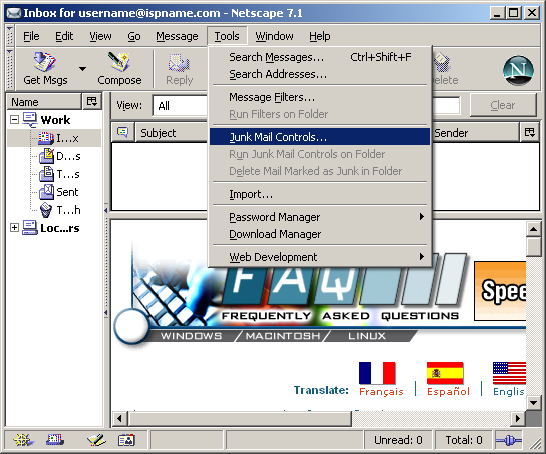Click the Français translate link
Image resolution: width=546 pixels, height=454 pixels.
(381, 392)
